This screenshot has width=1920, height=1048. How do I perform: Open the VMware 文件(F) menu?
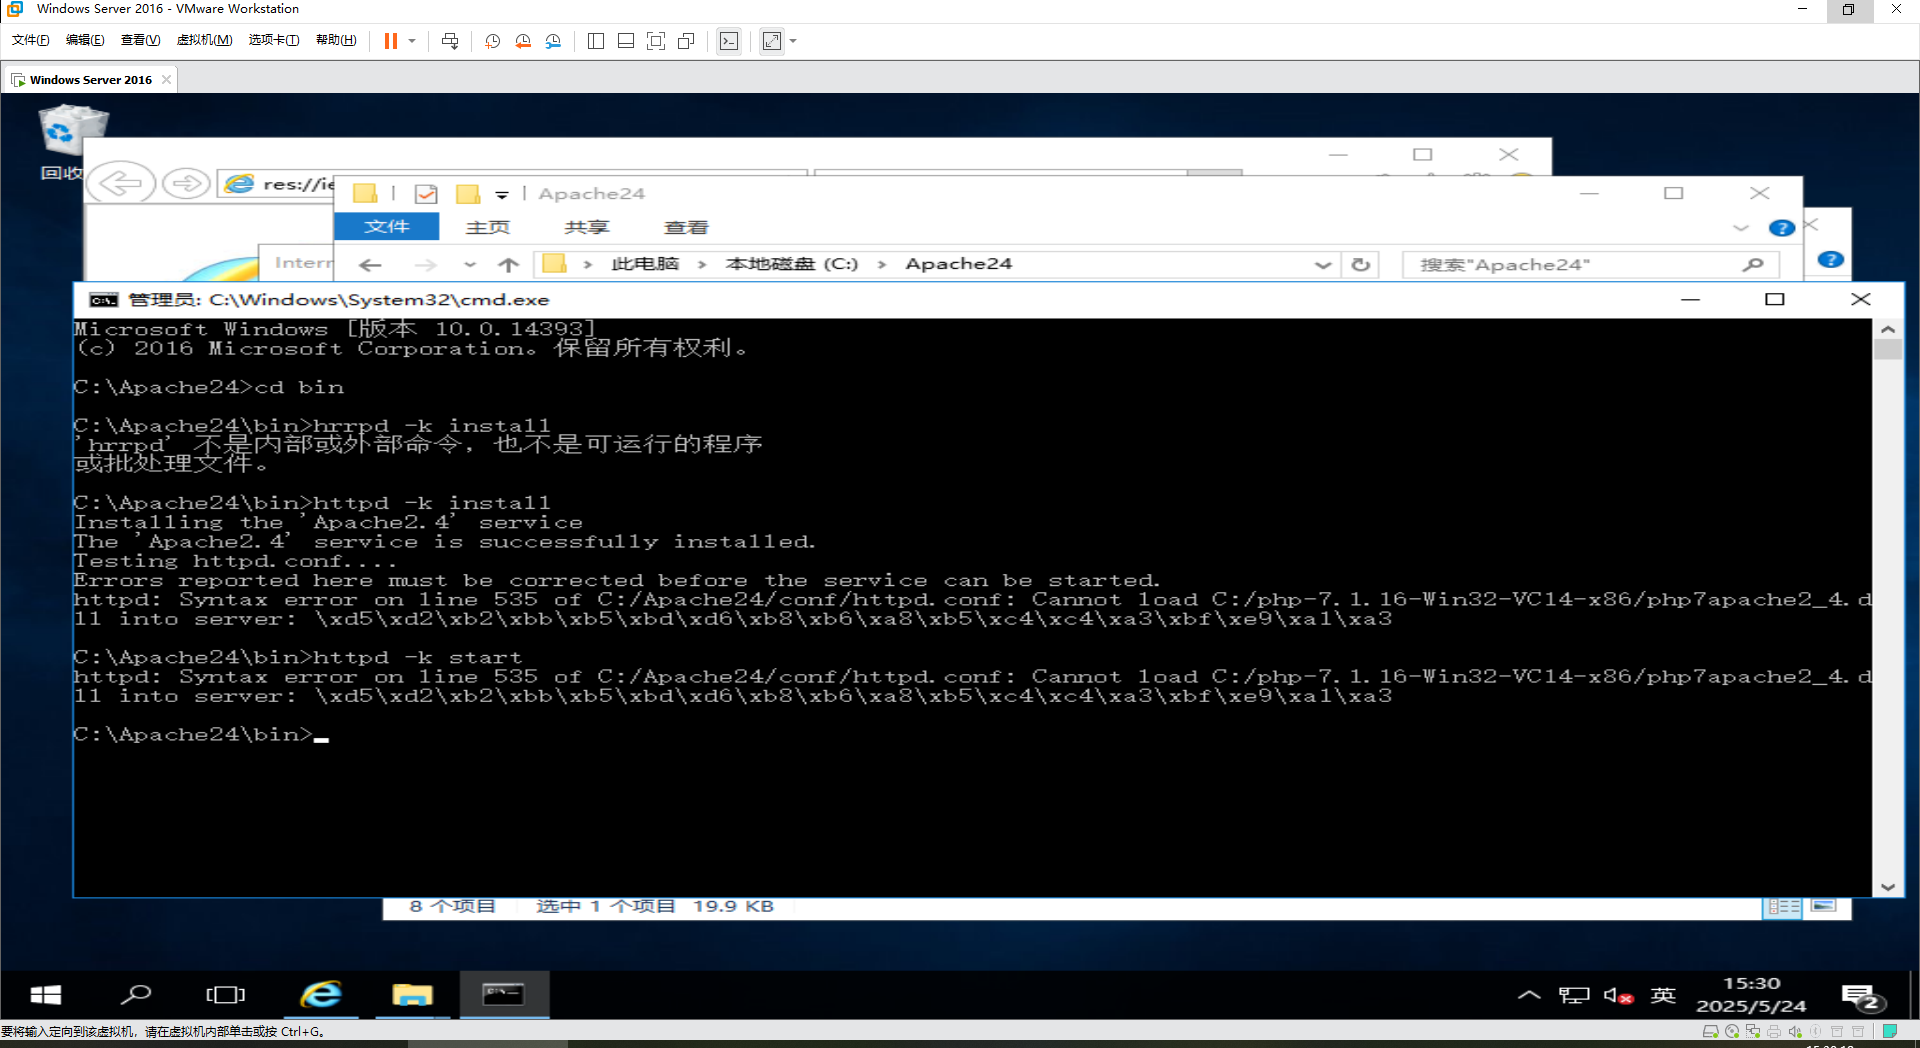pyautogui.click(x=30, y=40)
